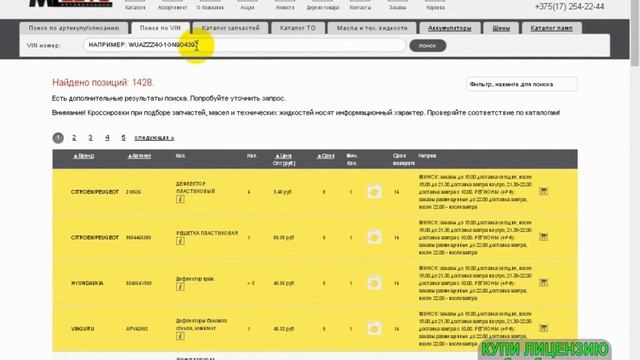Open info icon in the VINGURU row
This screenshot has width=640, height=360.
point(180,336)
